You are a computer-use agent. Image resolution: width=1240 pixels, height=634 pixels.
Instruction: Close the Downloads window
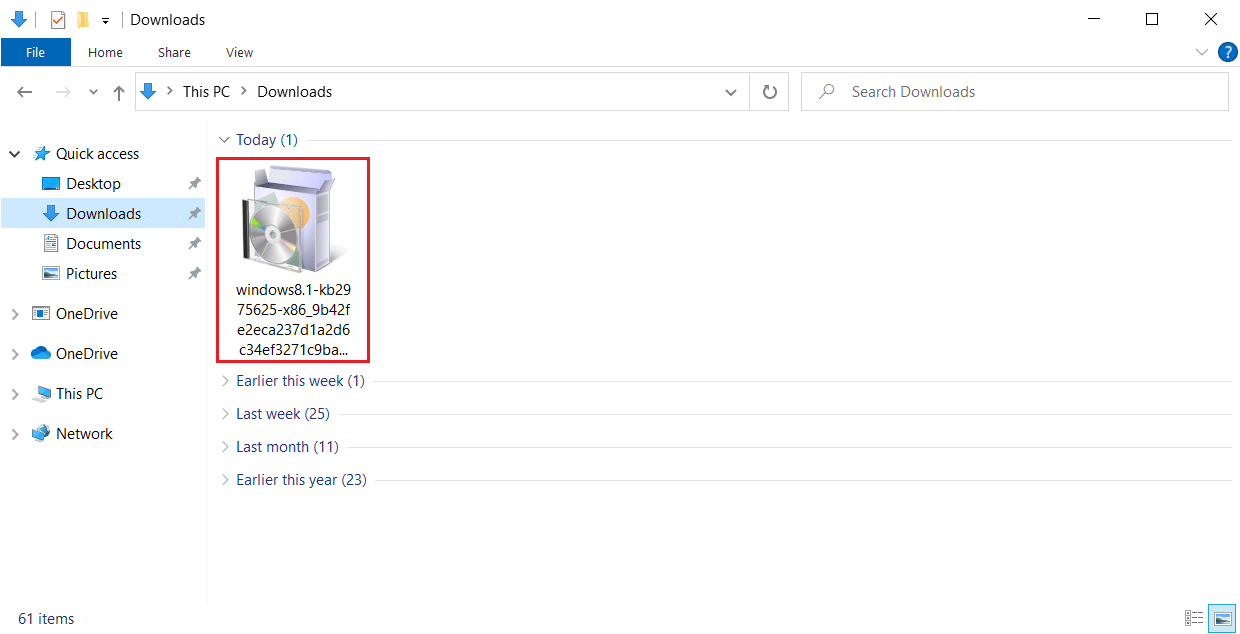pos(1211,19)
